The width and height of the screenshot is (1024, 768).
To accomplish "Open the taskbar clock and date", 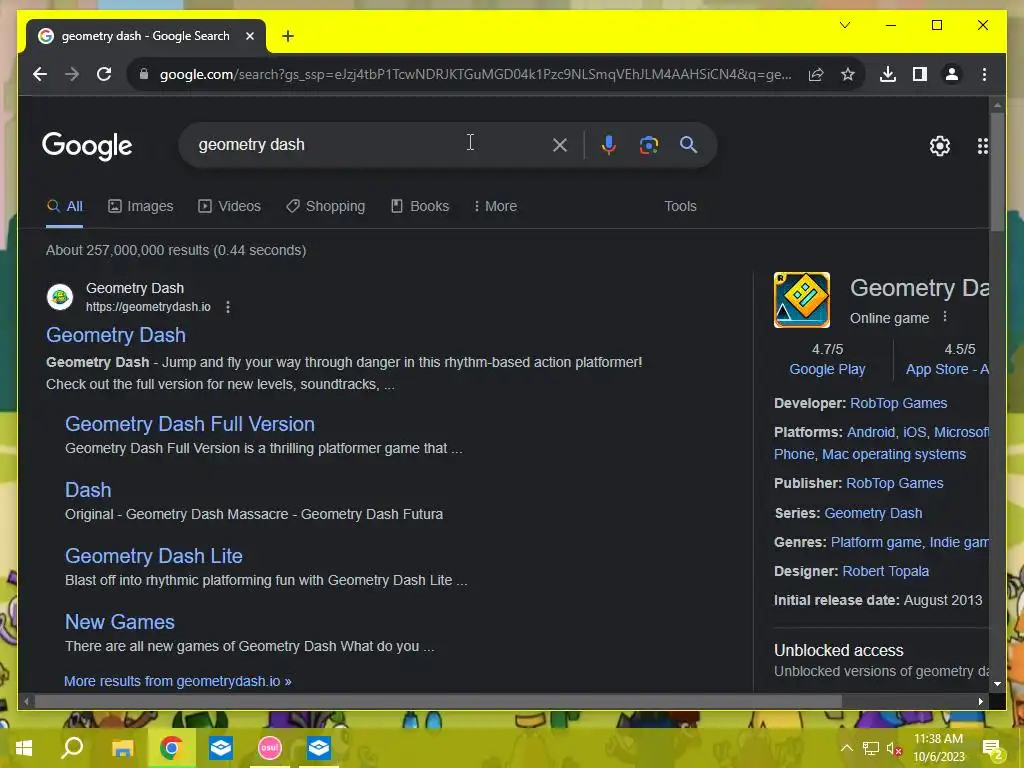I will point(938,748).
